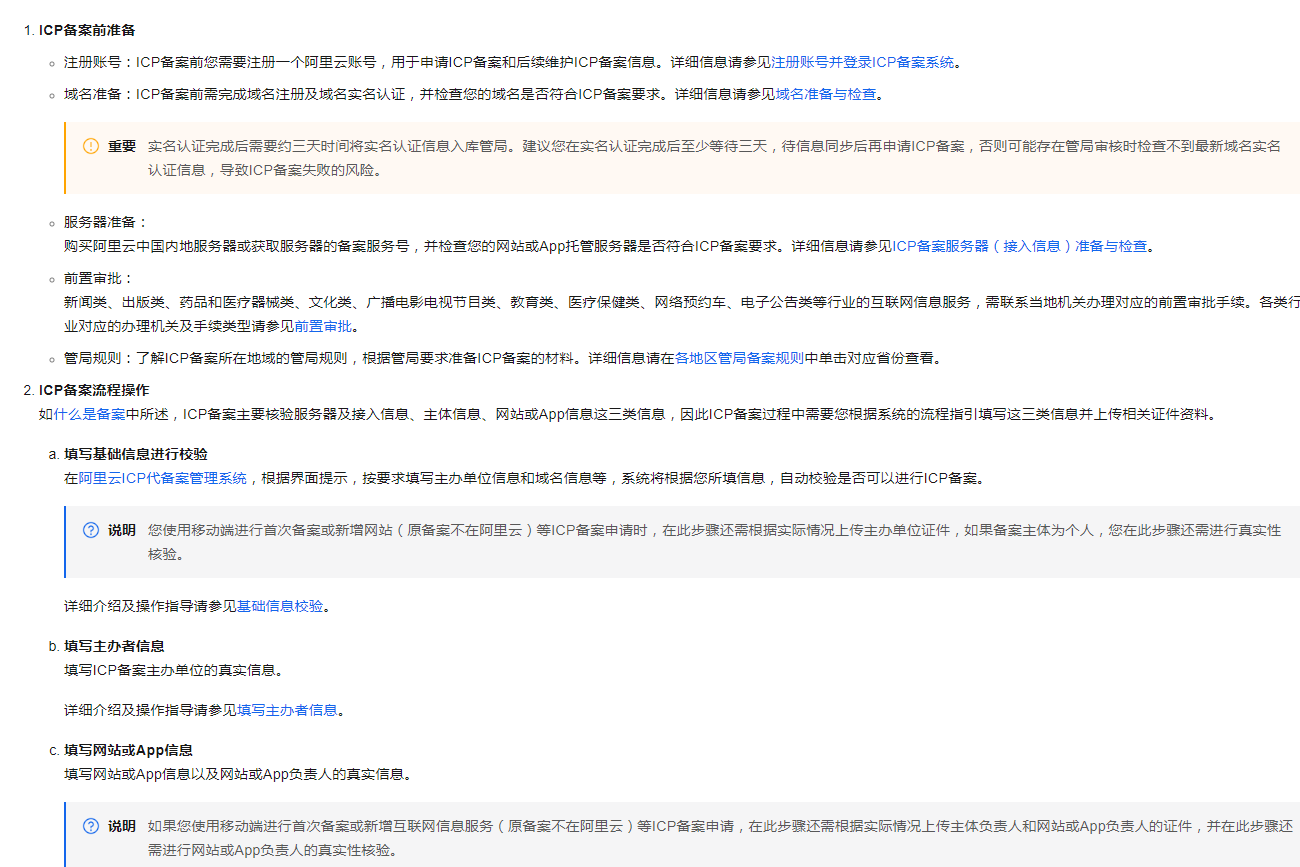Screen dimensions: 1300x867
Task: Click the 说明 label in the 首次备案或新增网站 note
Action: [122, 530]
